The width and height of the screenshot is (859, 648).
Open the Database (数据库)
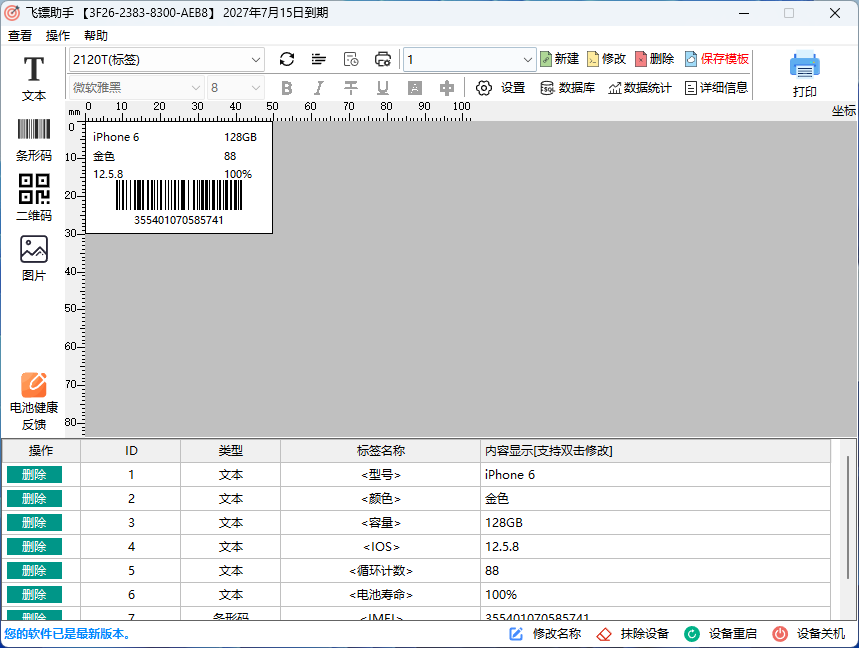tap(568, 88)
